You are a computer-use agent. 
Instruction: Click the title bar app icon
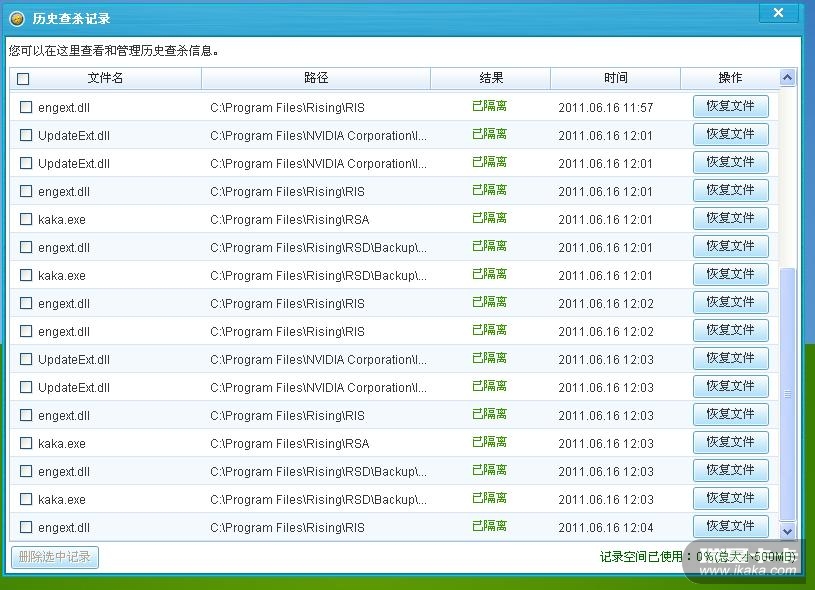coord(17,19)
